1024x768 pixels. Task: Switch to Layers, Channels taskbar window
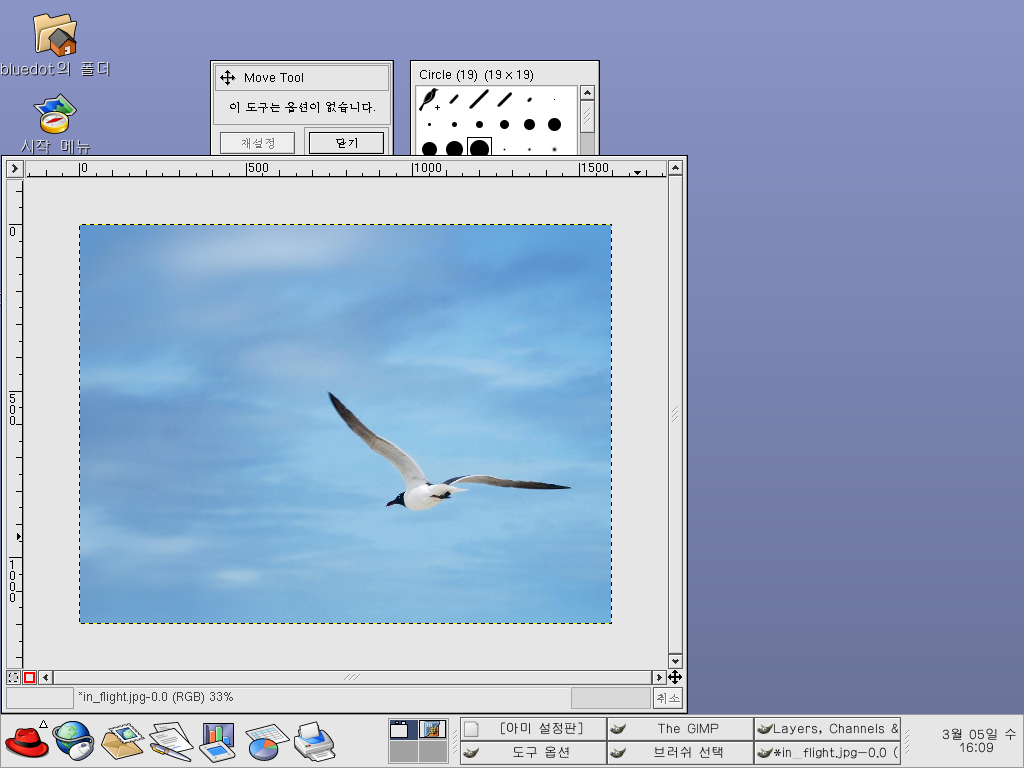click(x=827, y=729)
